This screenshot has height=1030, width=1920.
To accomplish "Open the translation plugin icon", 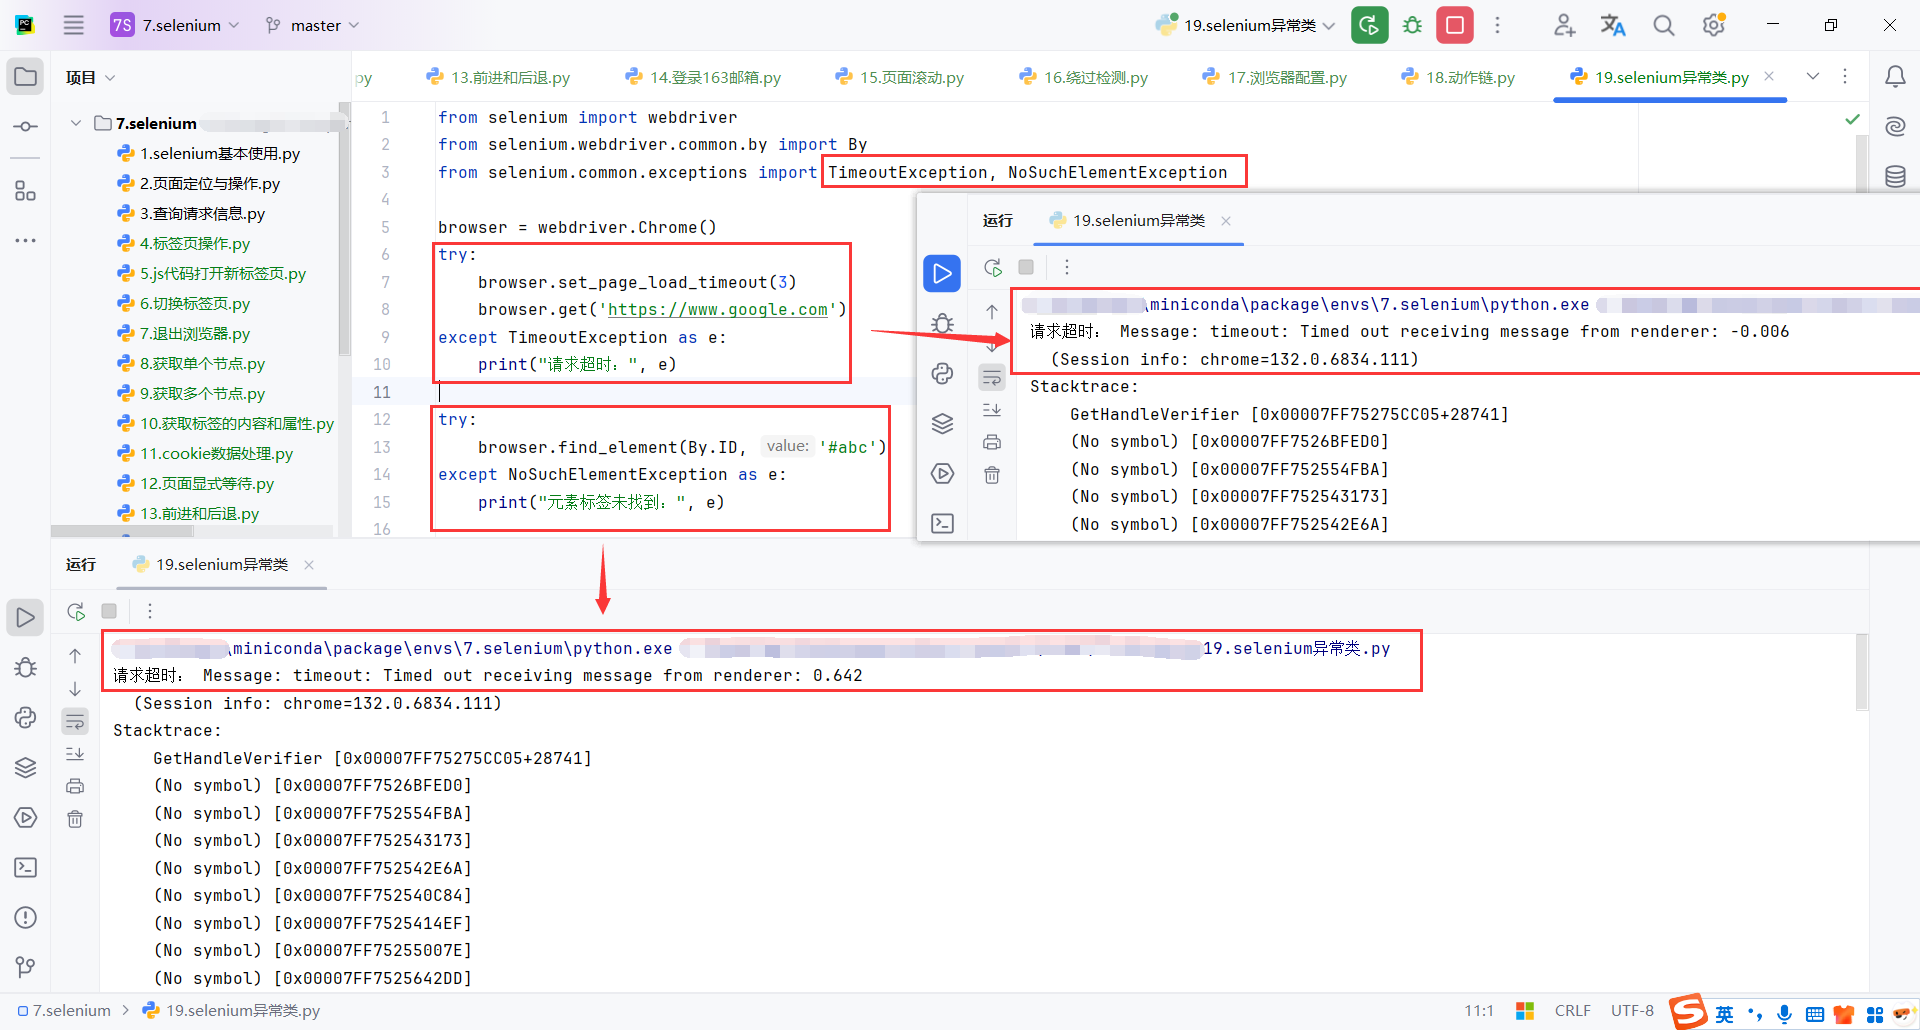I will [1613, 25].
